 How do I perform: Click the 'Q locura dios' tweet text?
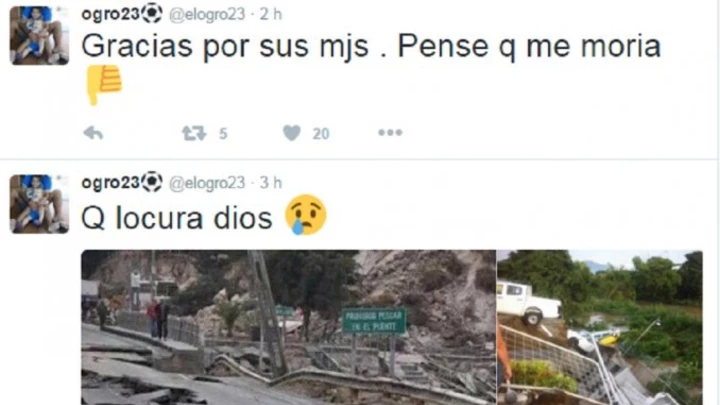pos(177,218)
